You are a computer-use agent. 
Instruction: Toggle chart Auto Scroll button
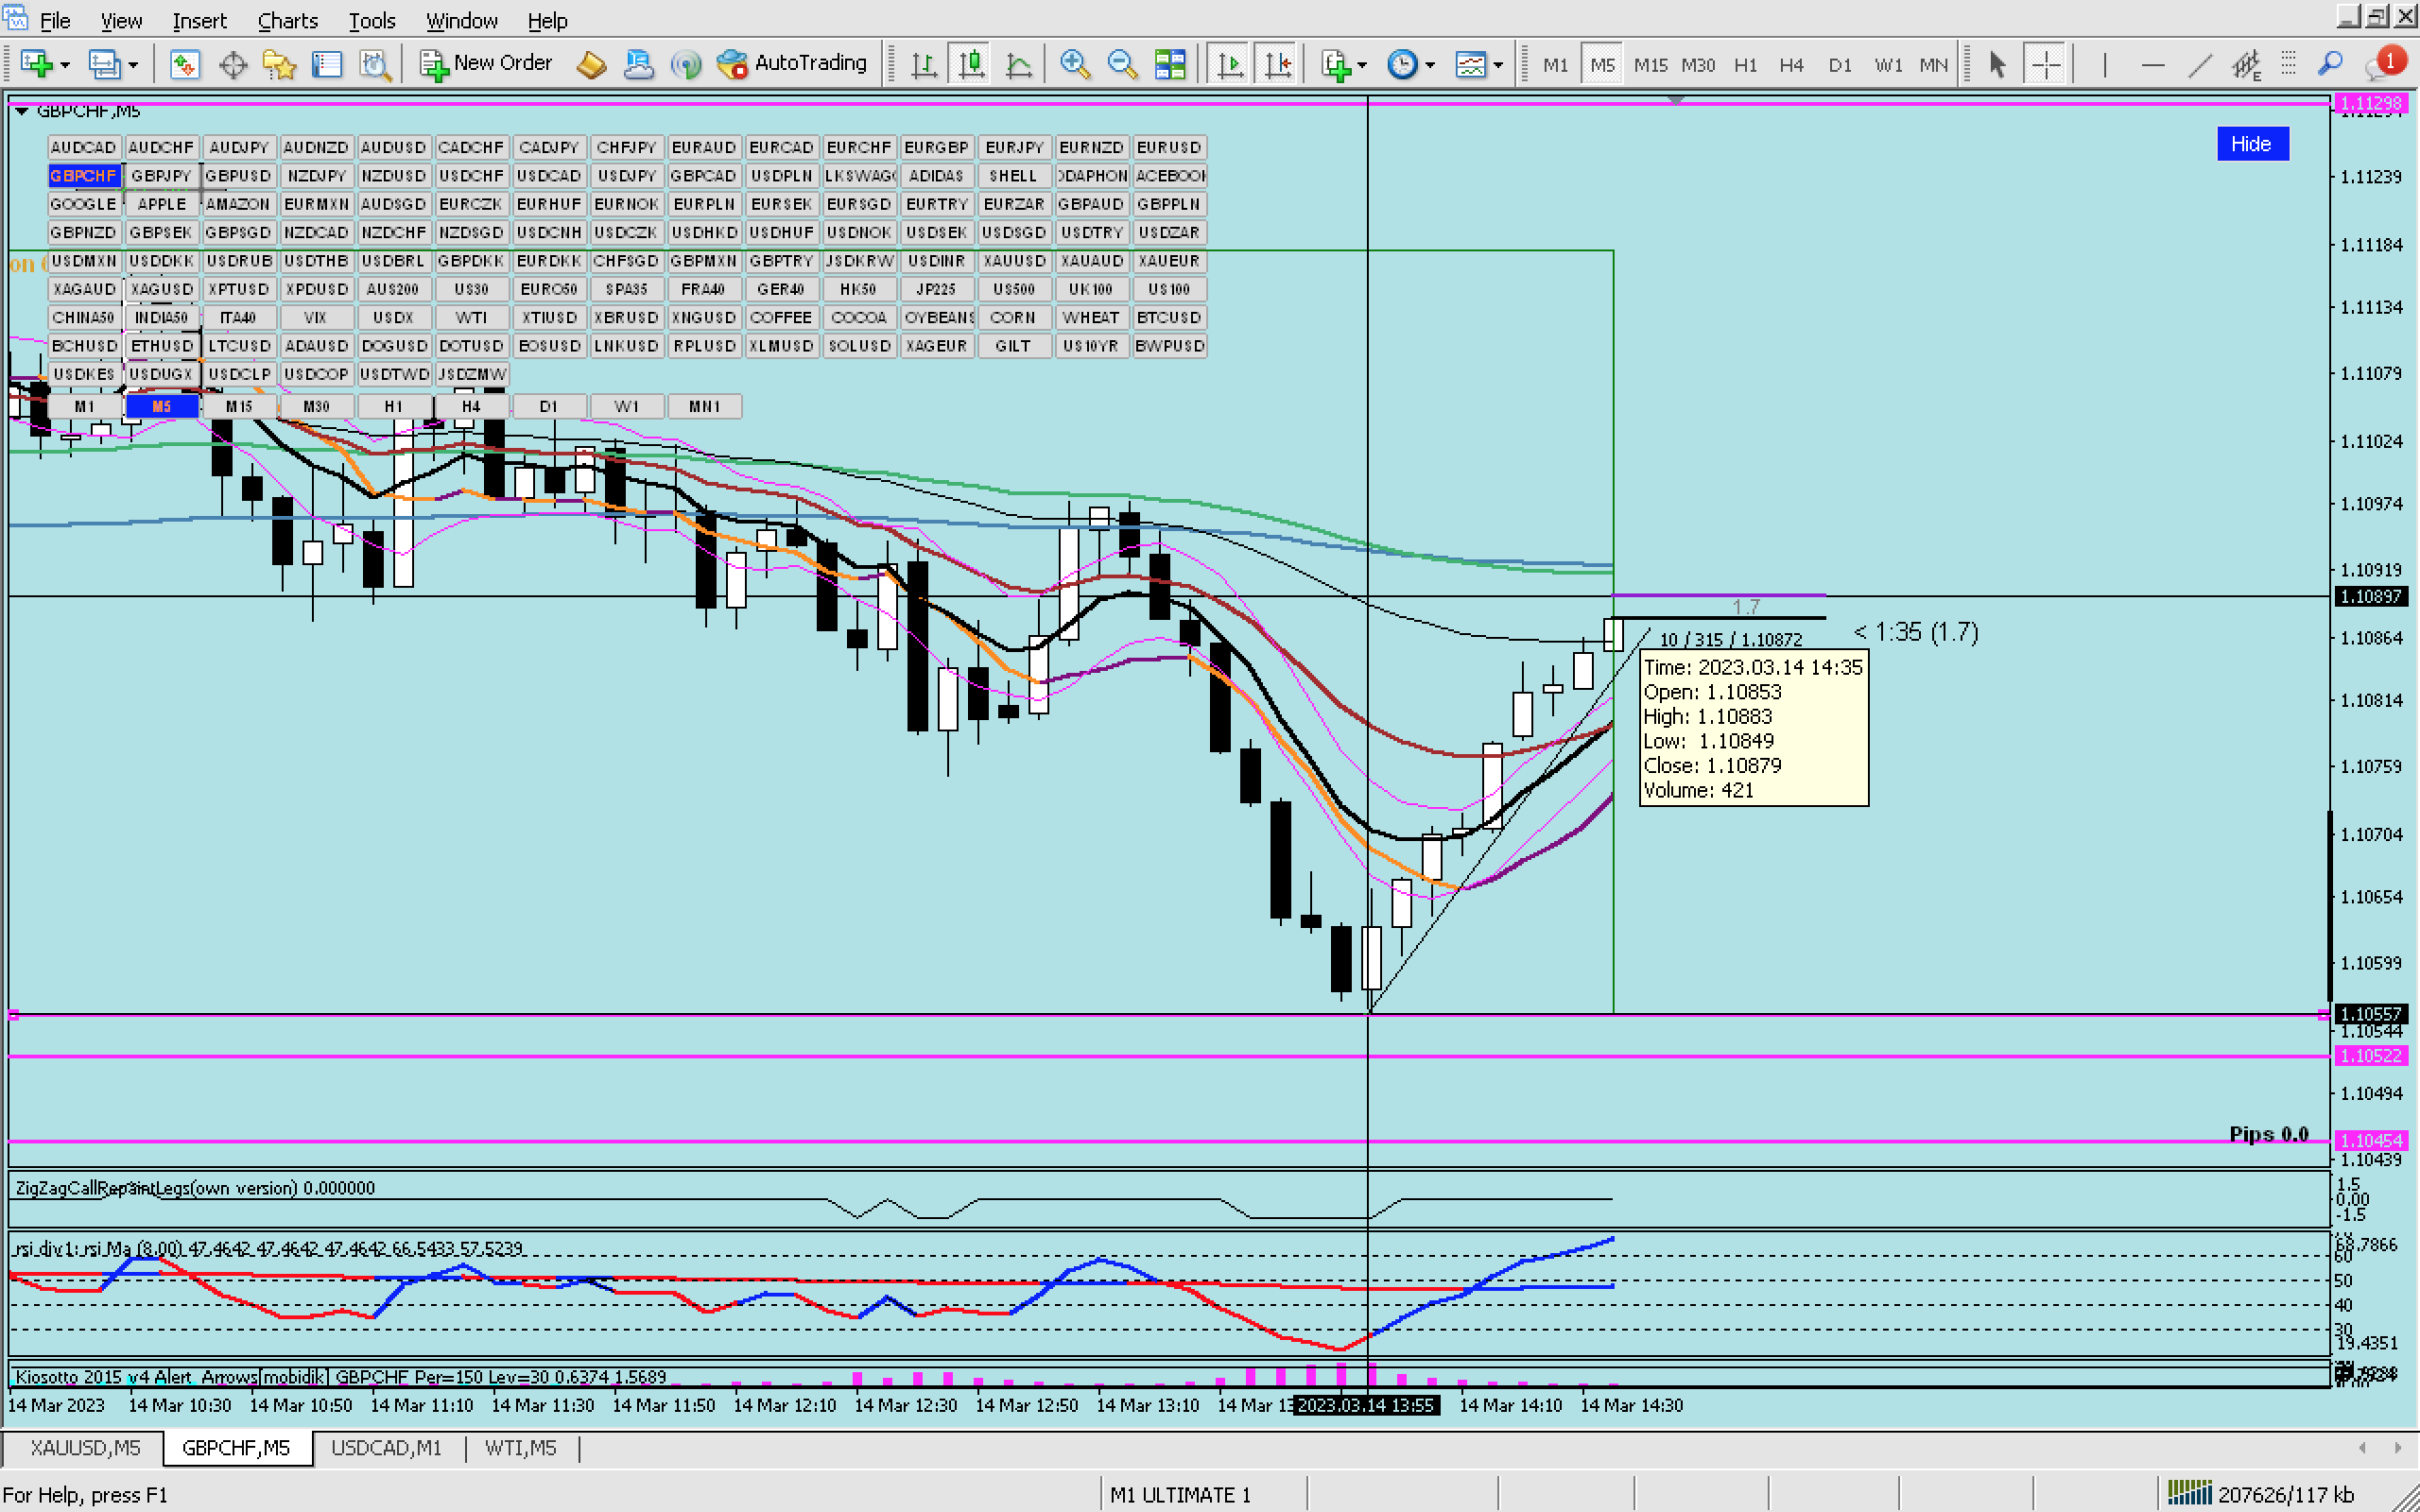(x=1229, y=64)
